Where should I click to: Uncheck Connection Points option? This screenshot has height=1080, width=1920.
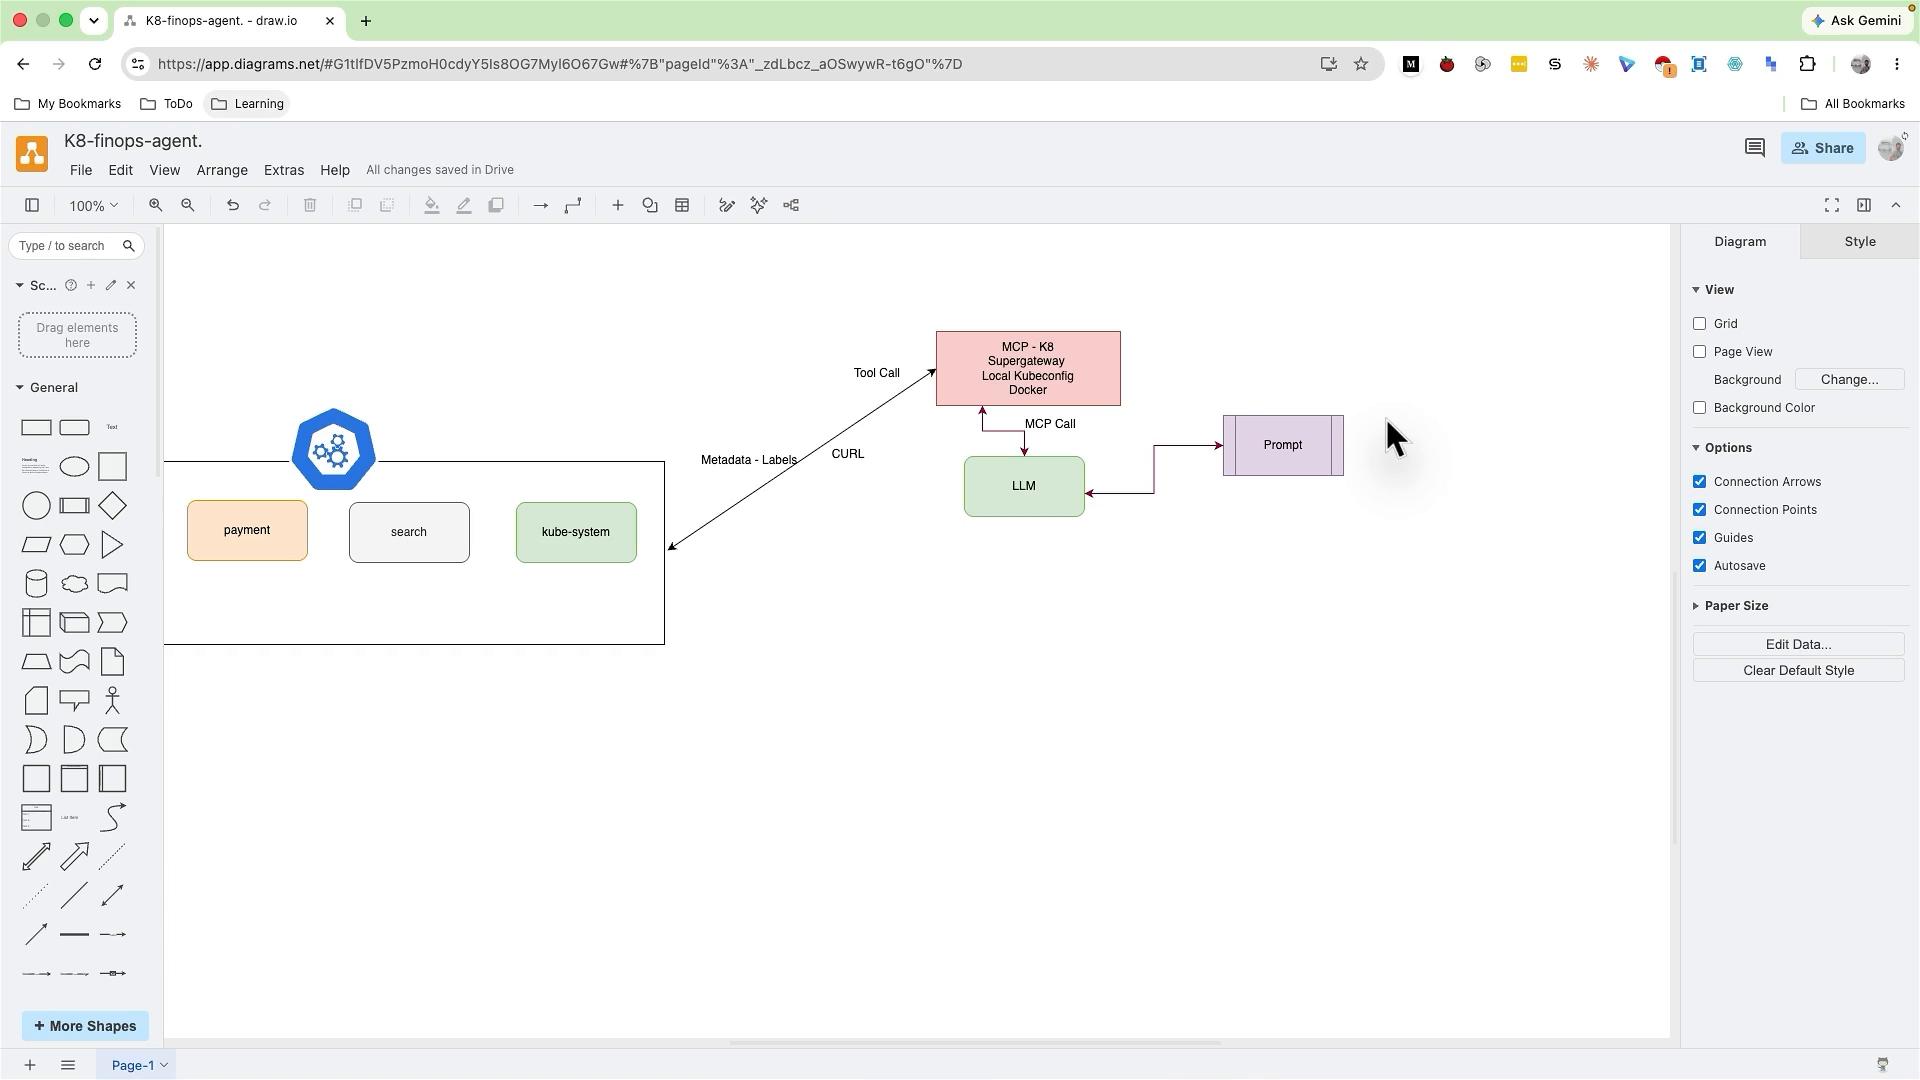pyautogui.click(x=1699, y=510)
